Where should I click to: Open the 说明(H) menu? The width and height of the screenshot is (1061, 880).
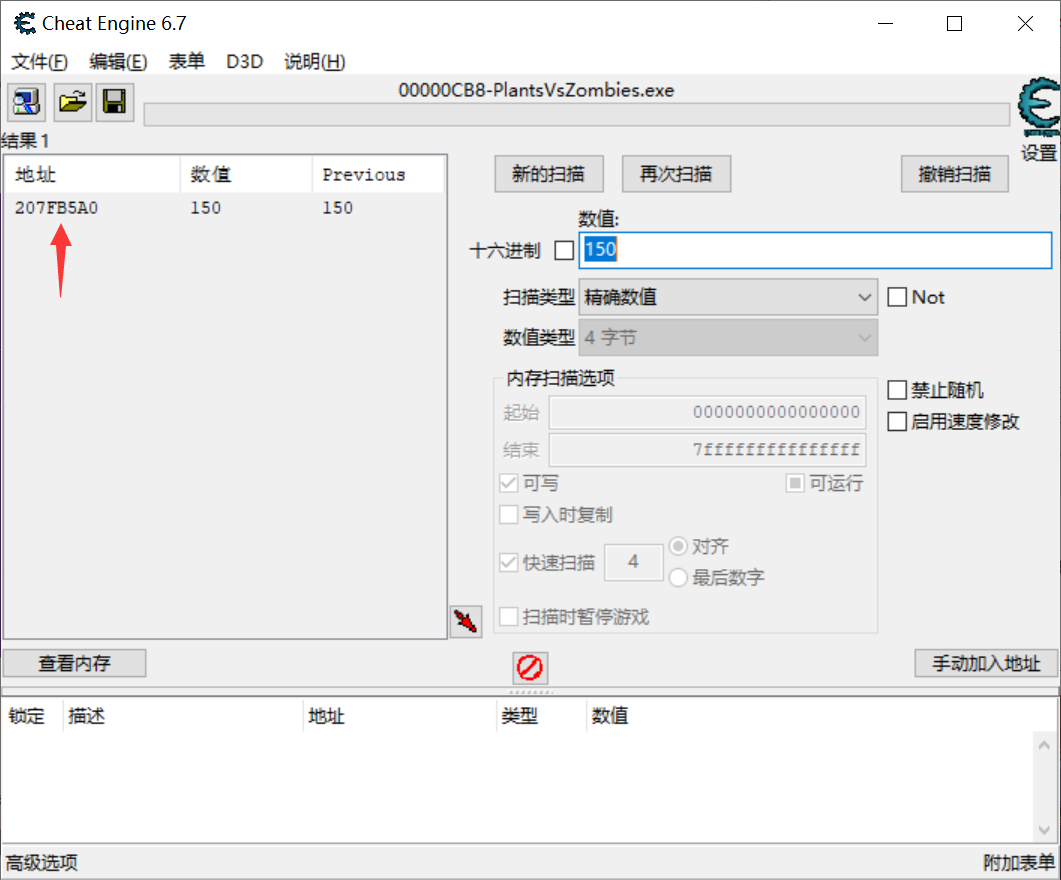point(315,62)
